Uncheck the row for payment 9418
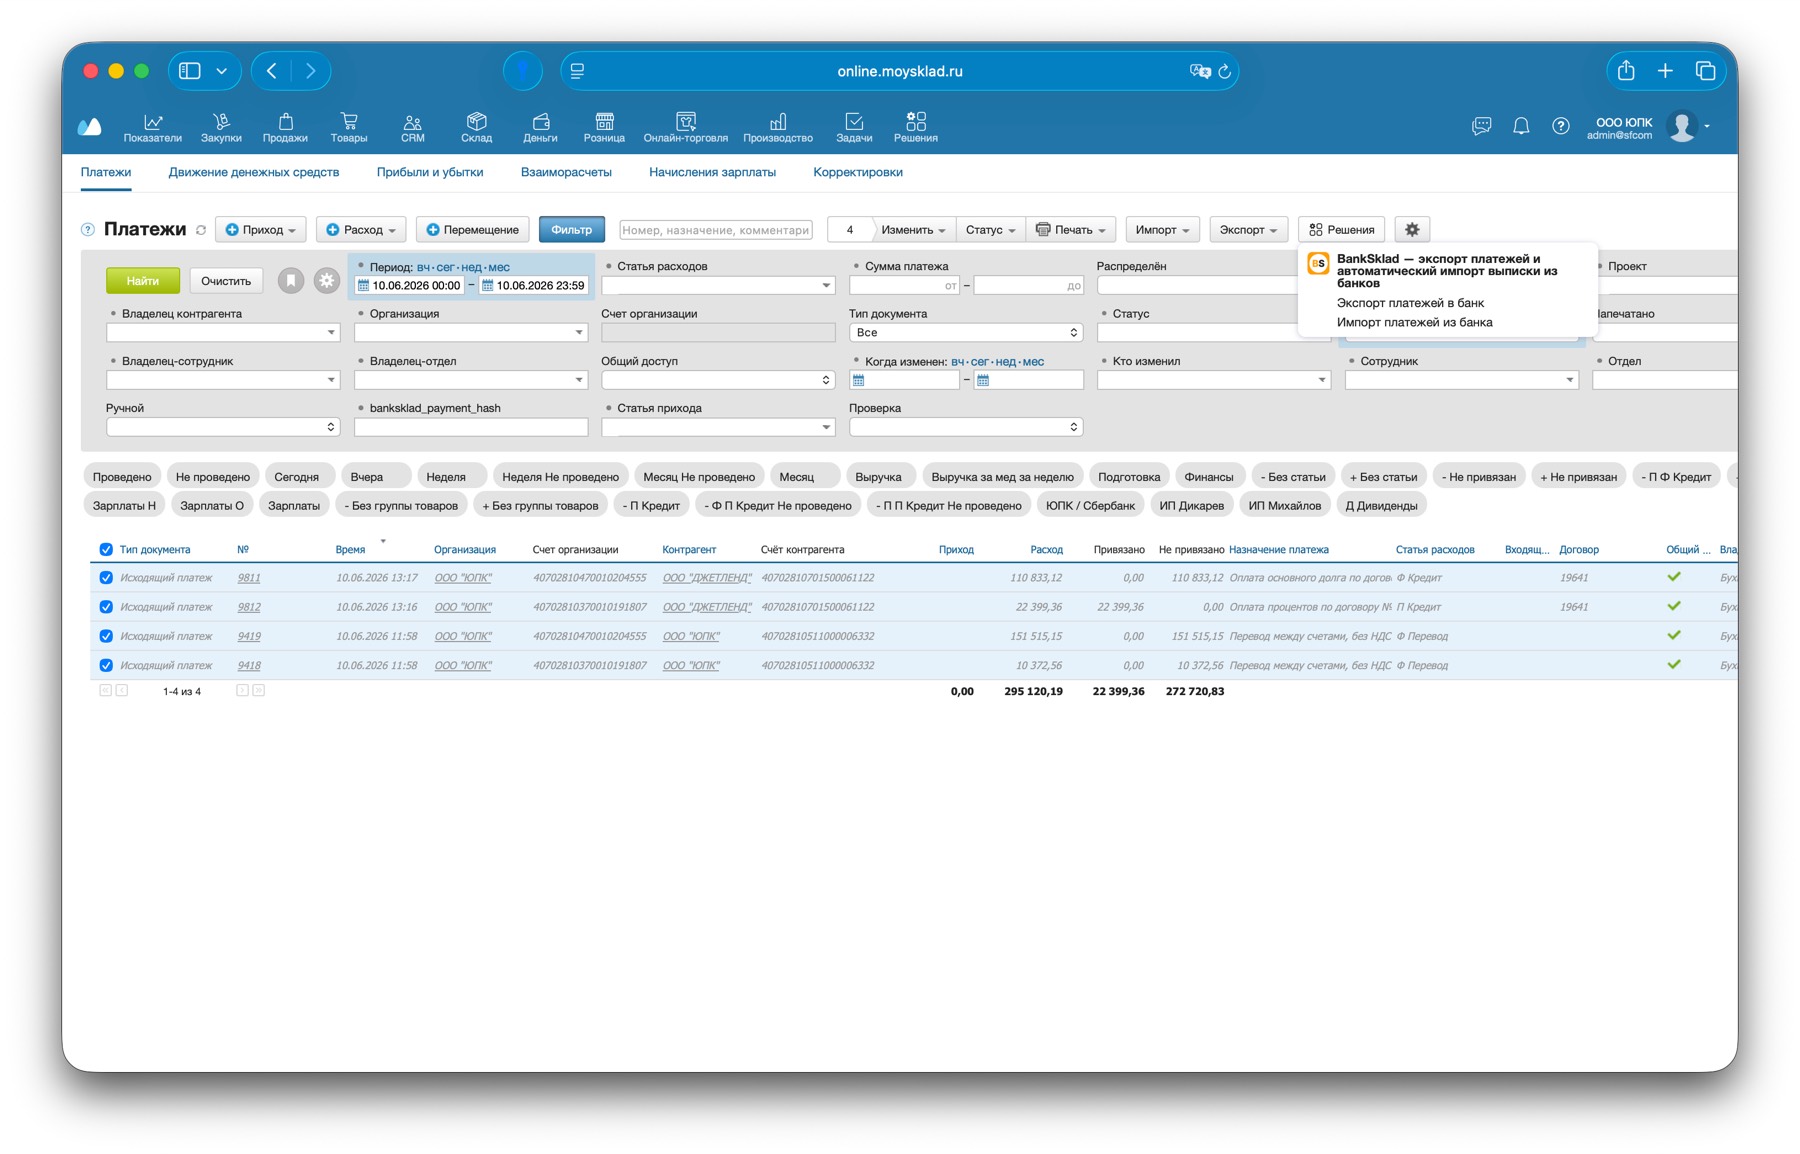This screenshot has width=1800, height=1154. coord(106,665)
